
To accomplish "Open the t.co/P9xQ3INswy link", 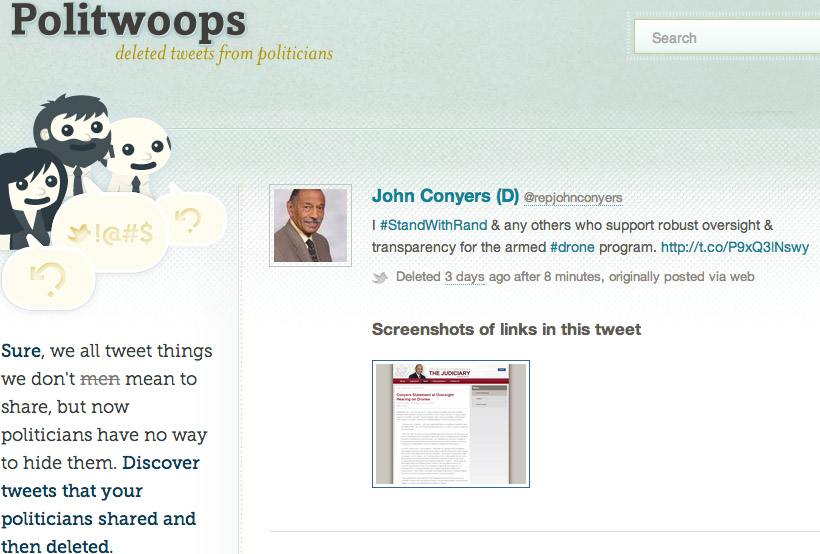I will click(x=735, y=247).
